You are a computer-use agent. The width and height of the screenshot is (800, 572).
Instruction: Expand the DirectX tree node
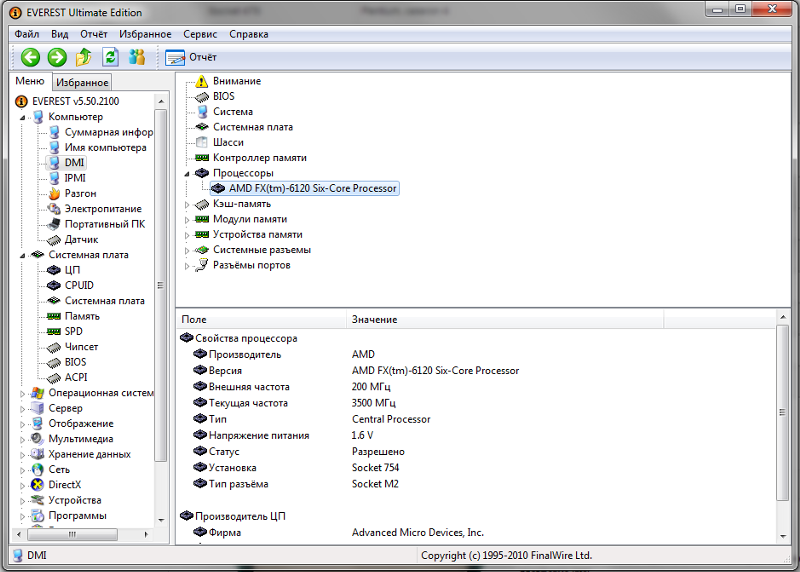[22, 485]
